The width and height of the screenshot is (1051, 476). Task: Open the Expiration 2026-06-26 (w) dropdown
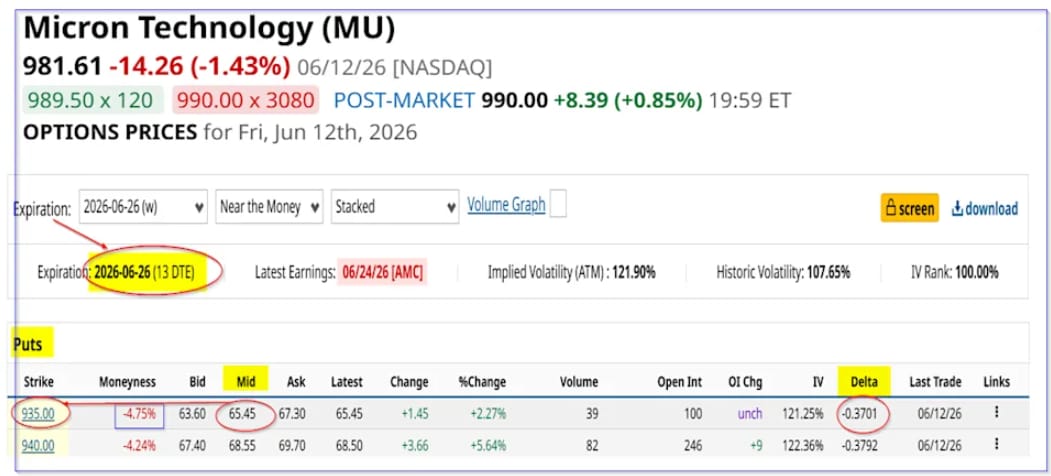(143, 207)
